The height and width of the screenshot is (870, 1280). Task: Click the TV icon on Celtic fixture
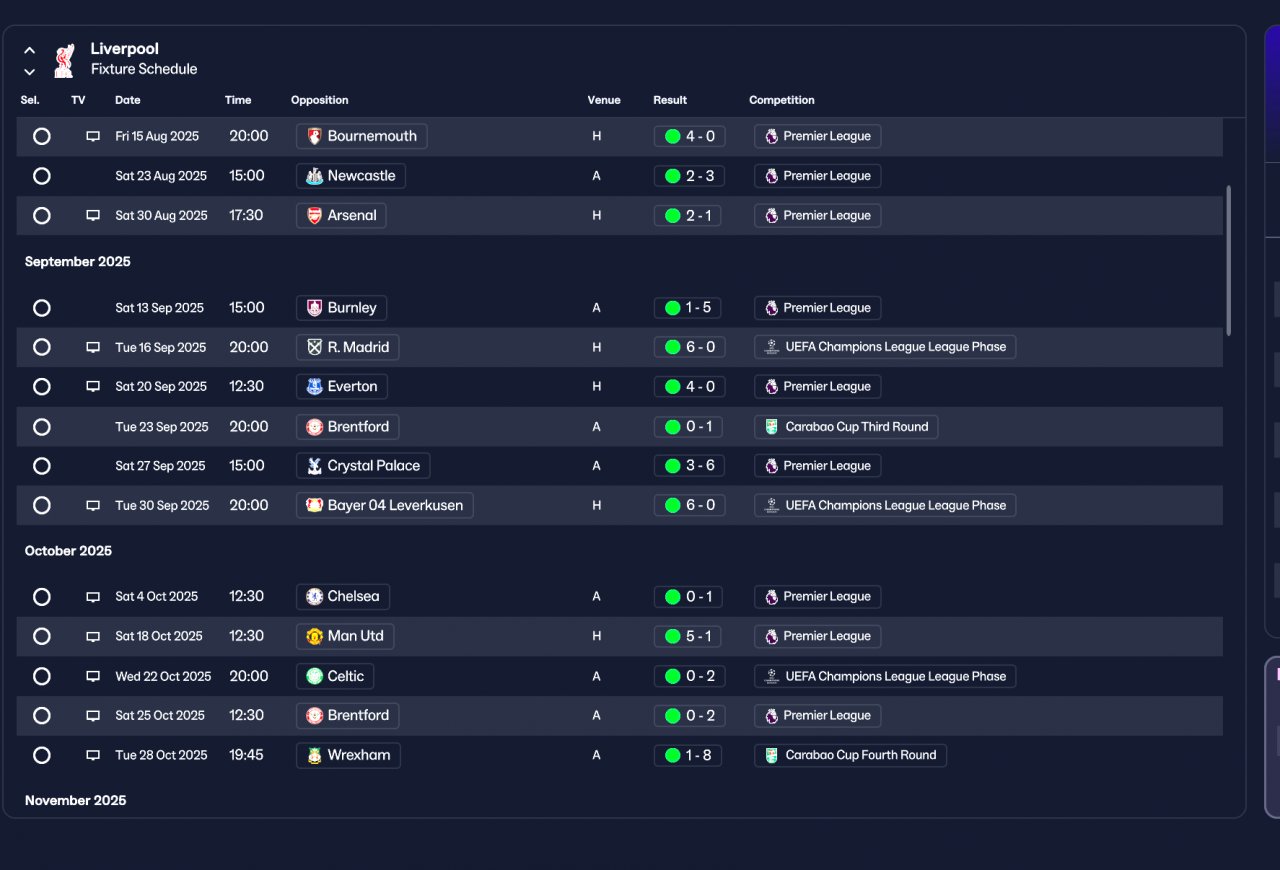click(93, 676)
